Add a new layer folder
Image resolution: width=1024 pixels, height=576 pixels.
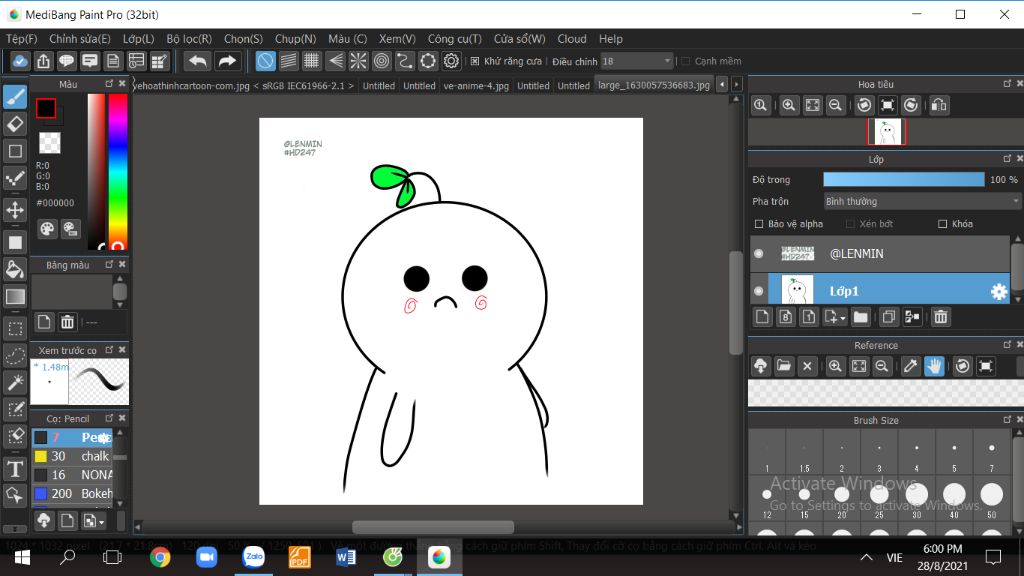[x=861, y=317]
